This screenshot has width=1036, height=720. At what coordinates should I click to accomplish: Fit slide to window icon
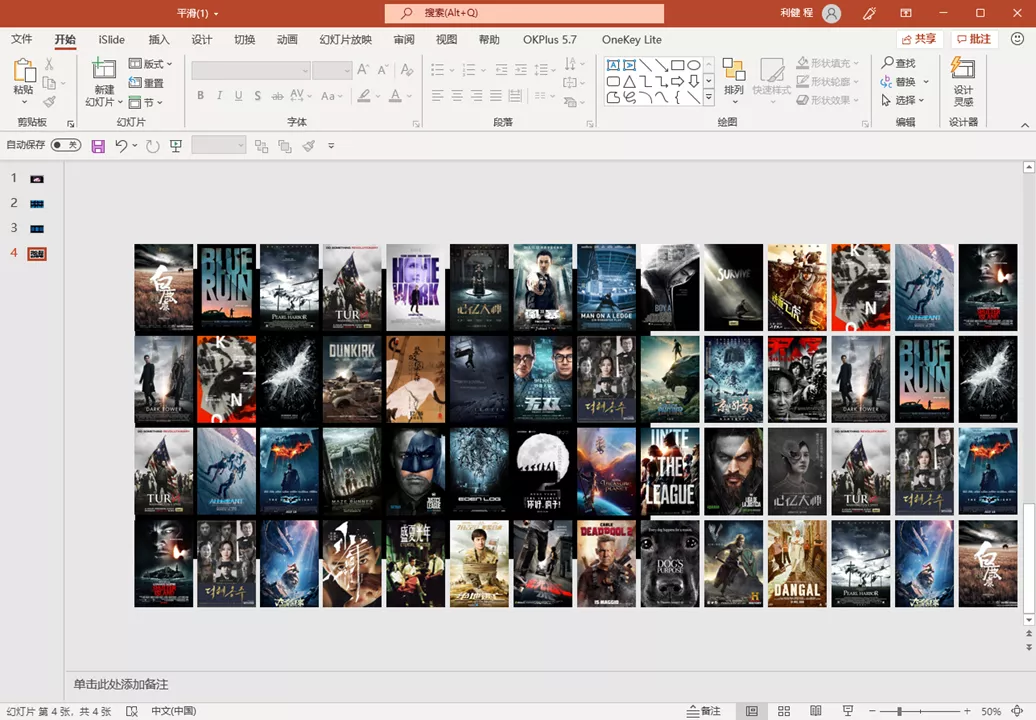(x=1018, y=711)
